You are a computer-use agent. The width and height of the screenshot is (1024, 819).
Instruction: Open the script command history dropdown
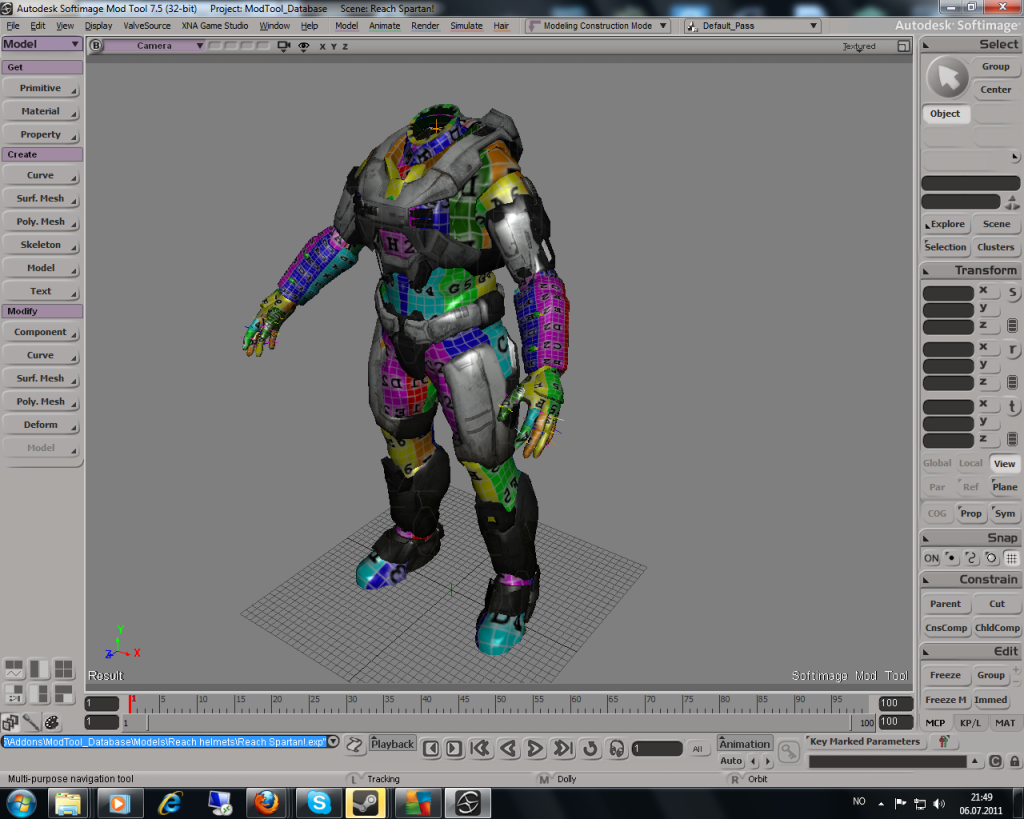point(333,741)
